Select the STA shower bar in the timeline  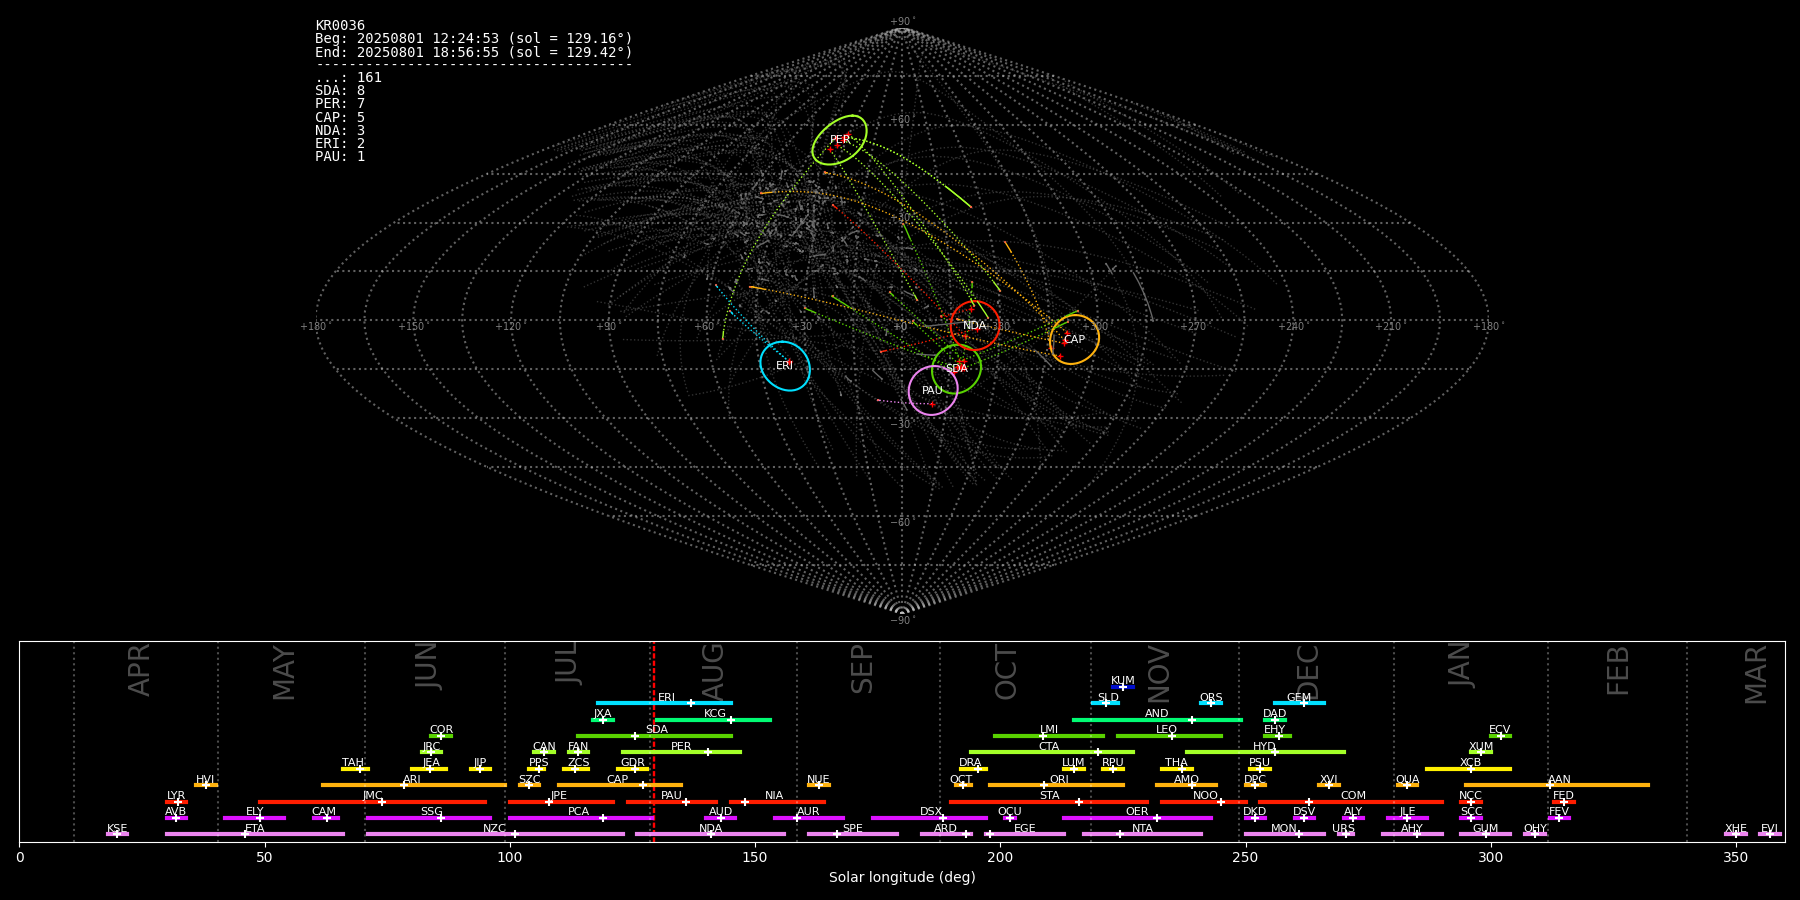1049,801
